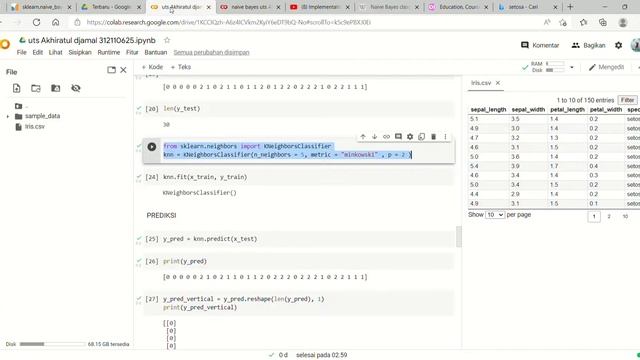
Task: Click the Disk usage bar at bottom
Action: click(x=52, y=344)
